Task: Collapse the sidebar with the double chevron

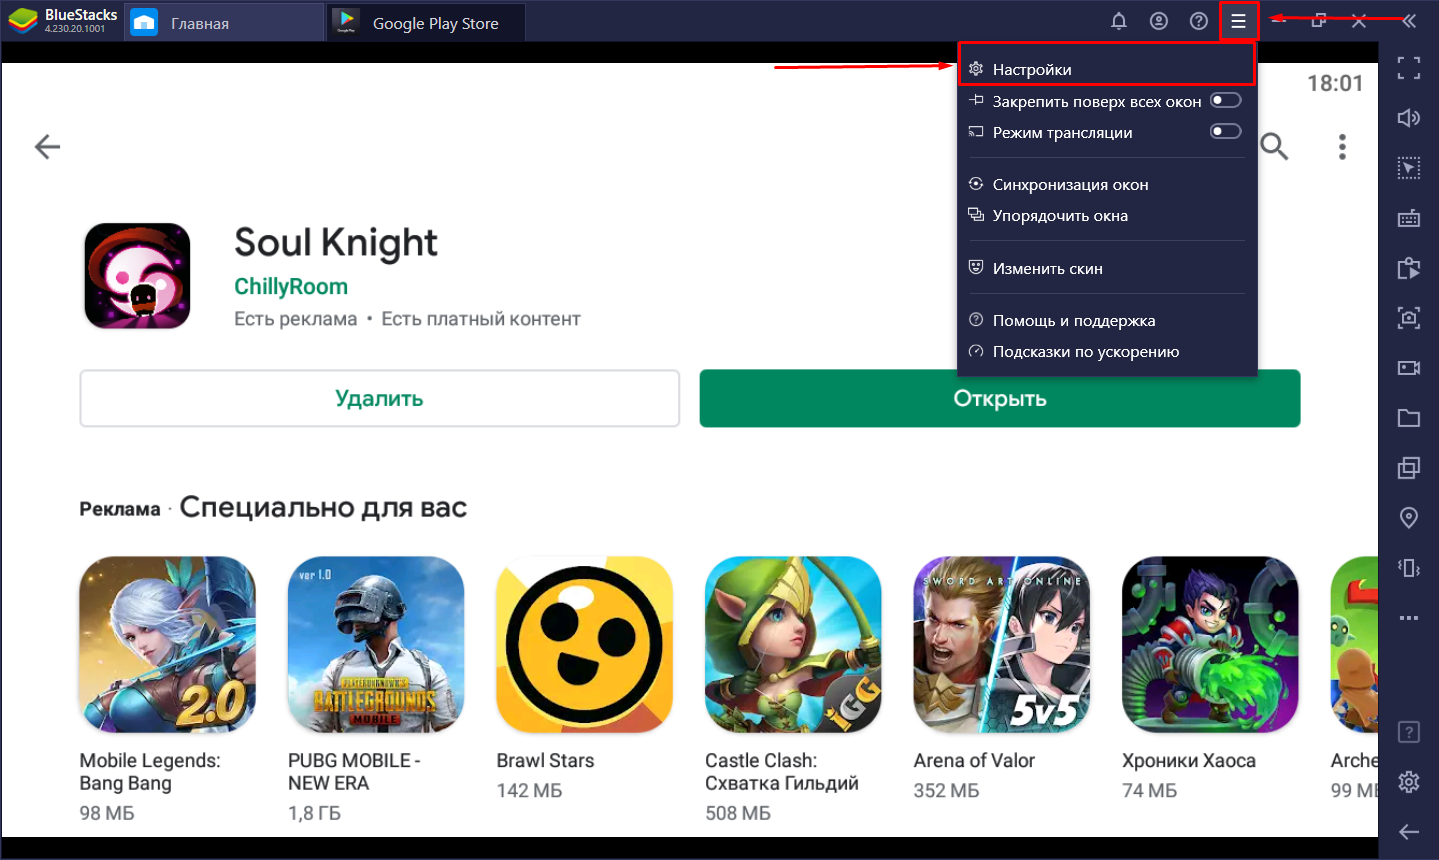Action: pyautogui.click(x=1409, y=21)
